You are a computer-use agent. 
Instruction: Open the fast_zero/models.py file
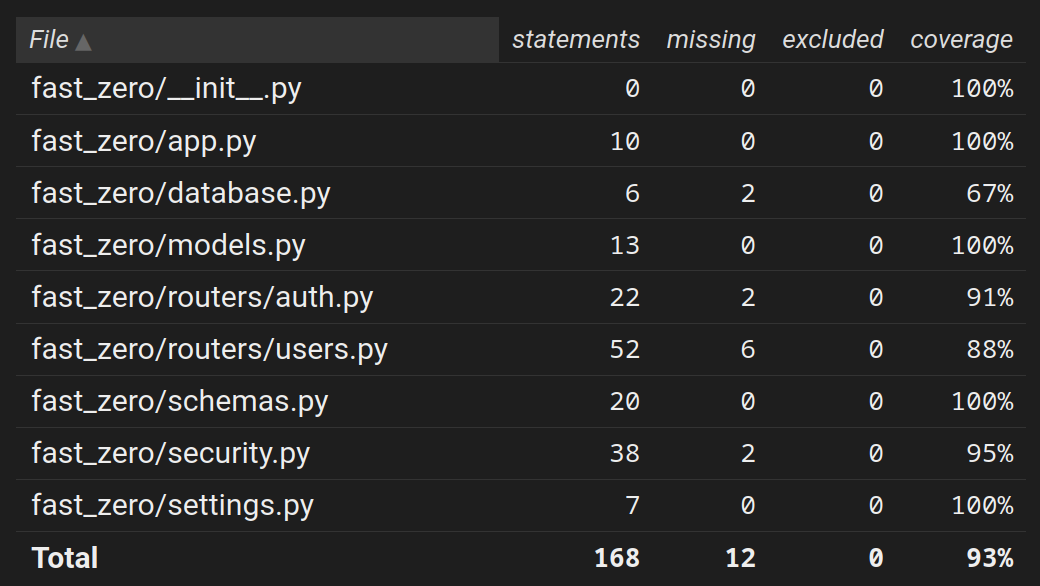pos(169,245)
